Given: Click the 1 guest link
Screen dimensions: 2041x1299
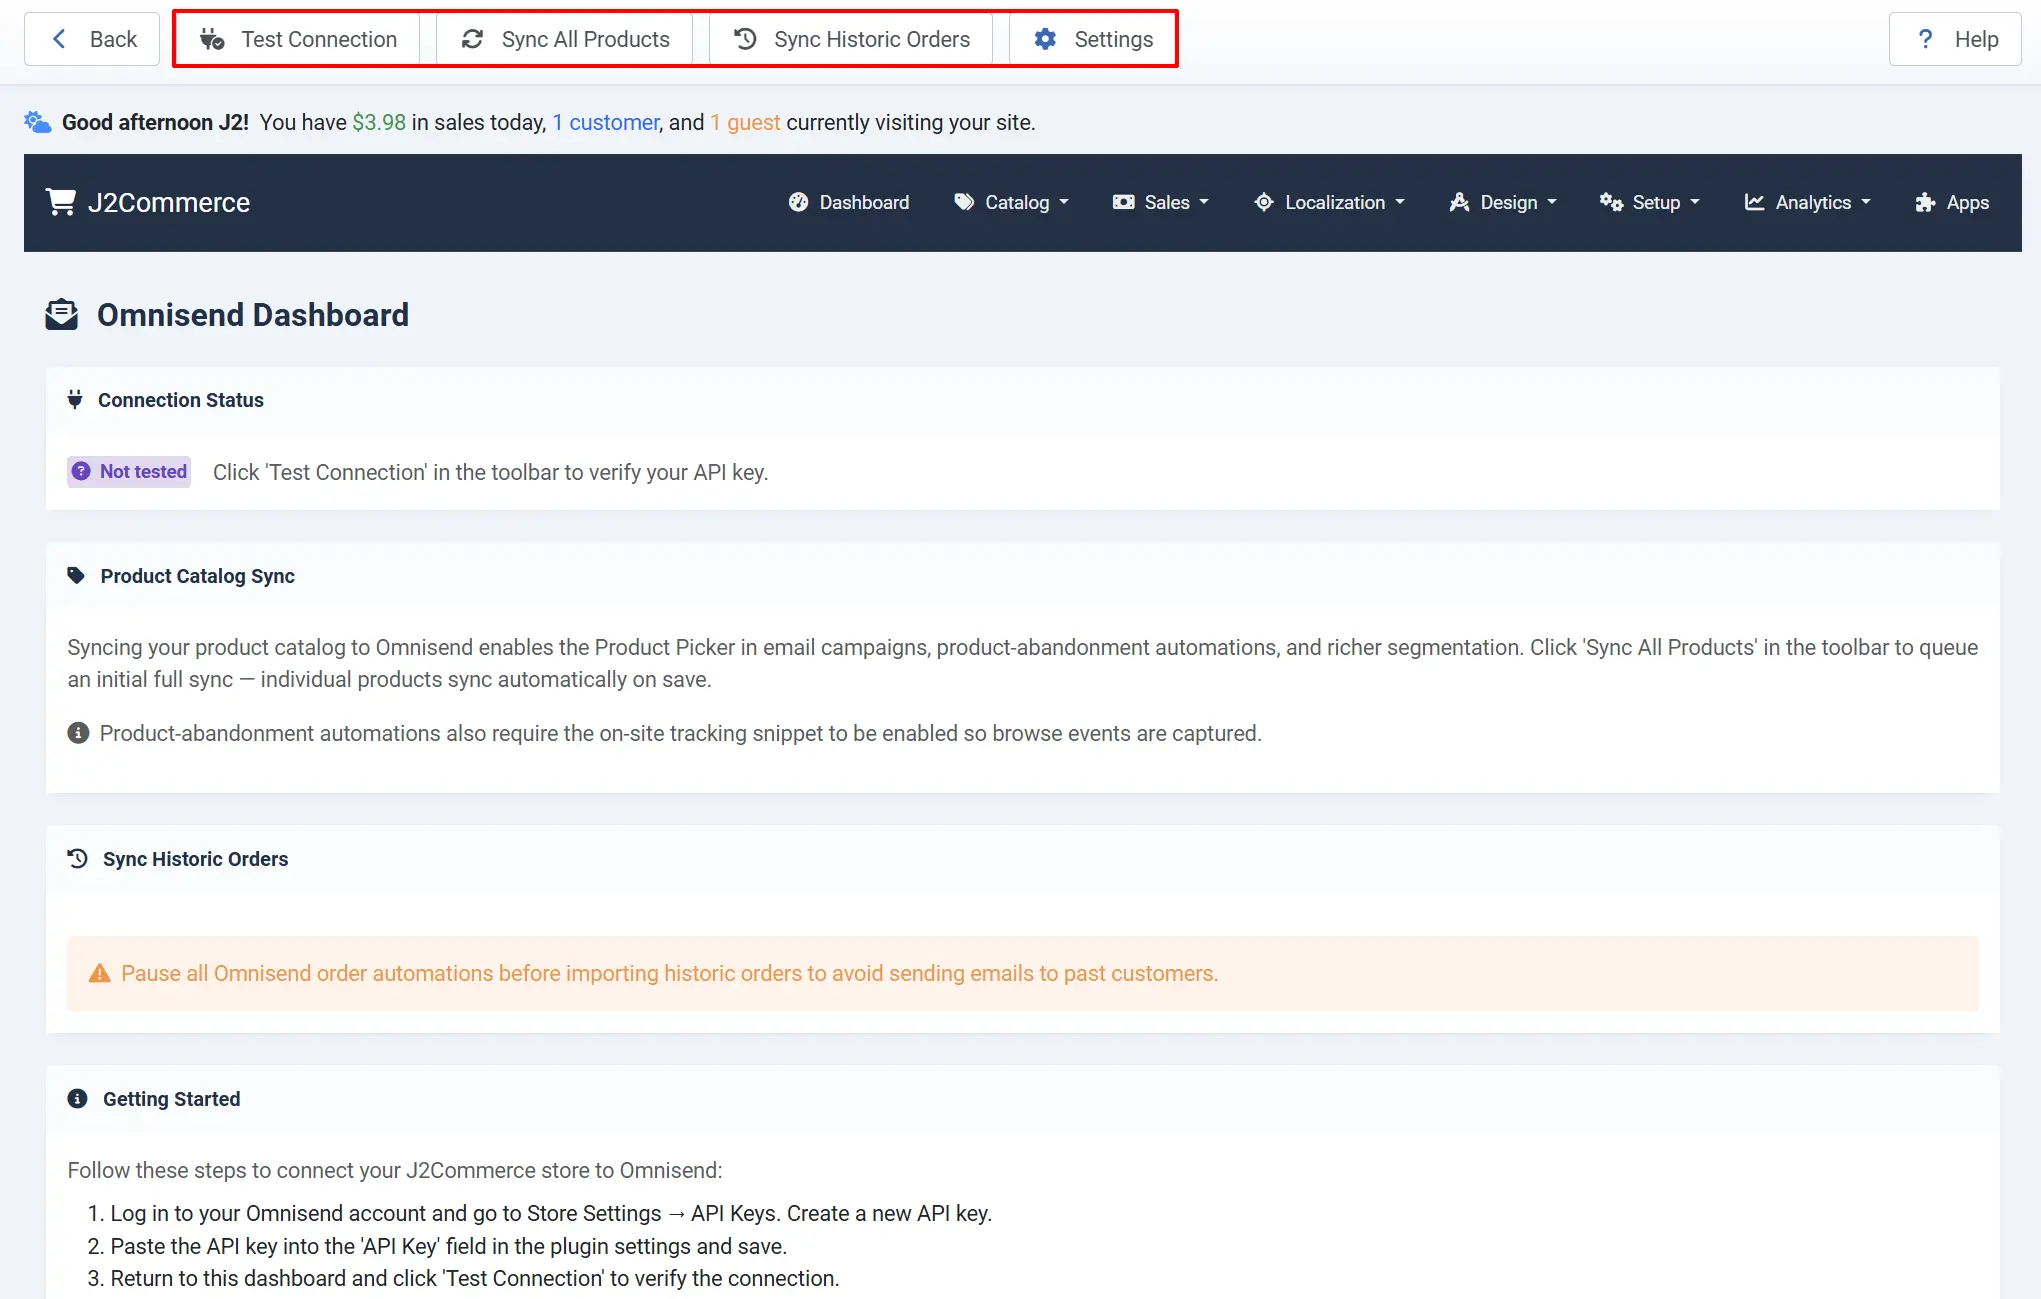Looking at the screenshot, I should click(745, 122).
